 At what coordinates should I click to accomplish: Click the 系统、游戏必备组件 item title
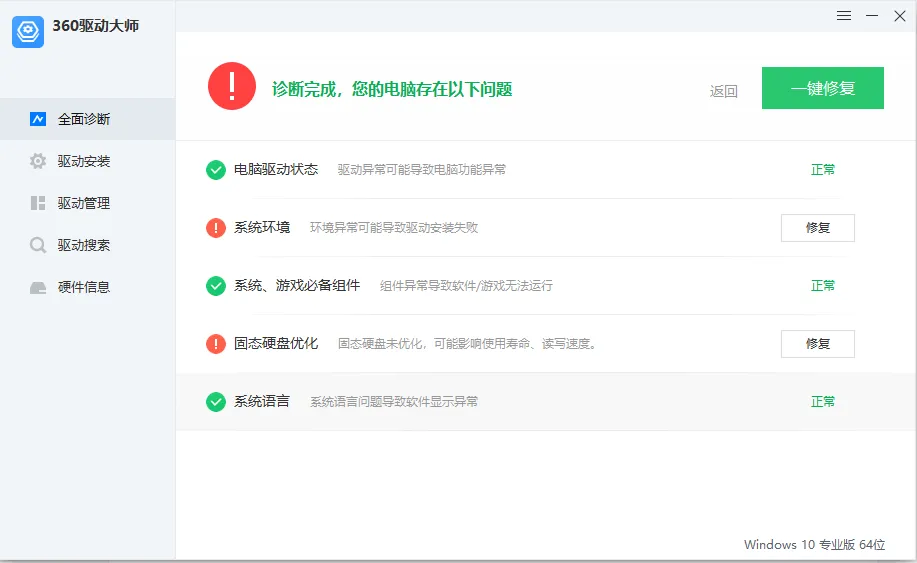pyautogui.click(x=297, y=285)
